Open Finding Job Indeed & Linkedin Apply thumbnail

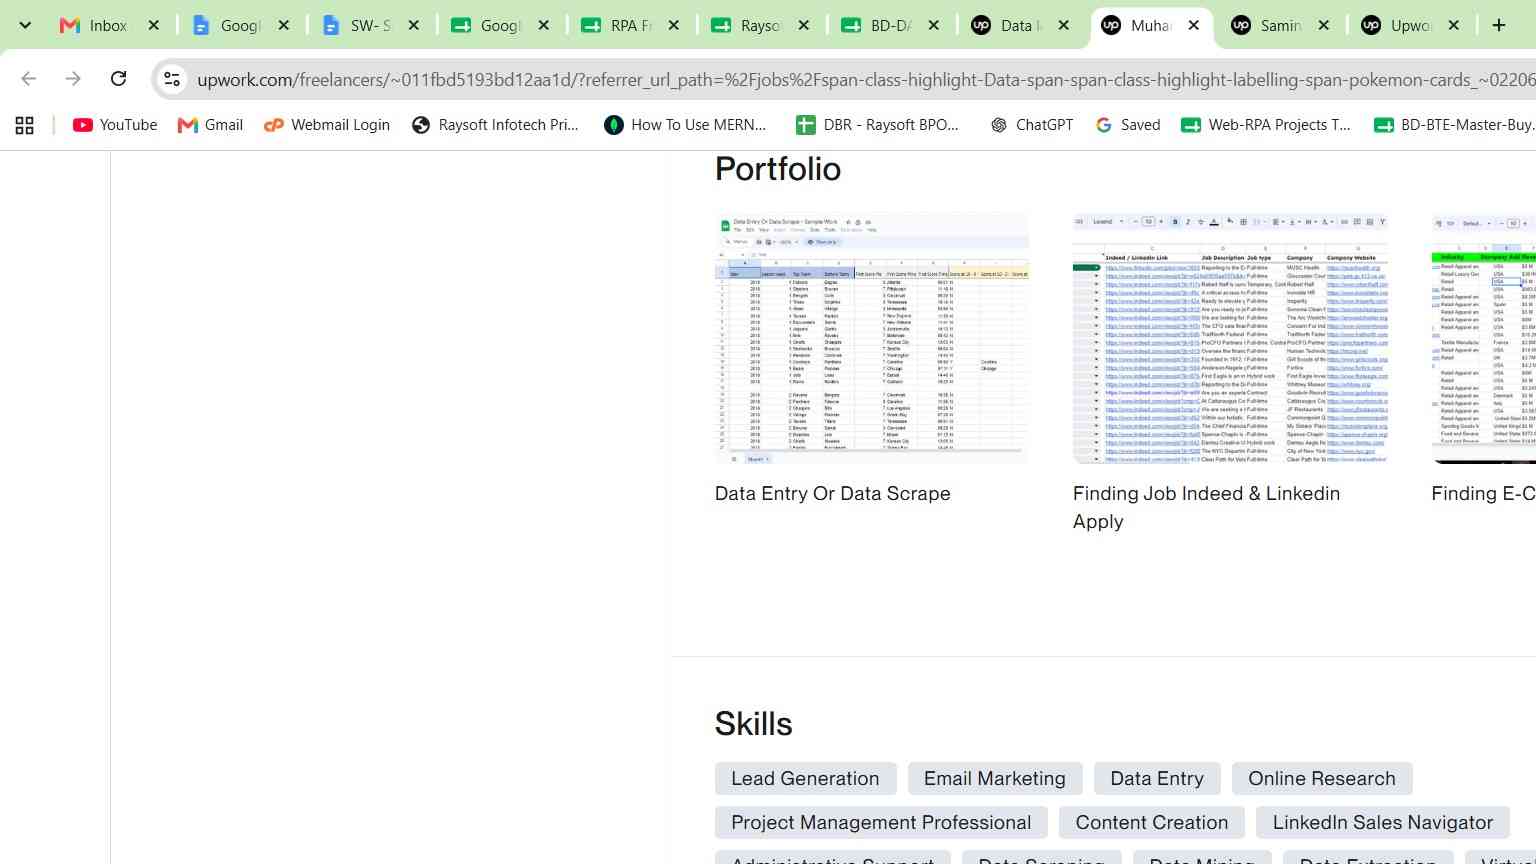(1230, 338)
